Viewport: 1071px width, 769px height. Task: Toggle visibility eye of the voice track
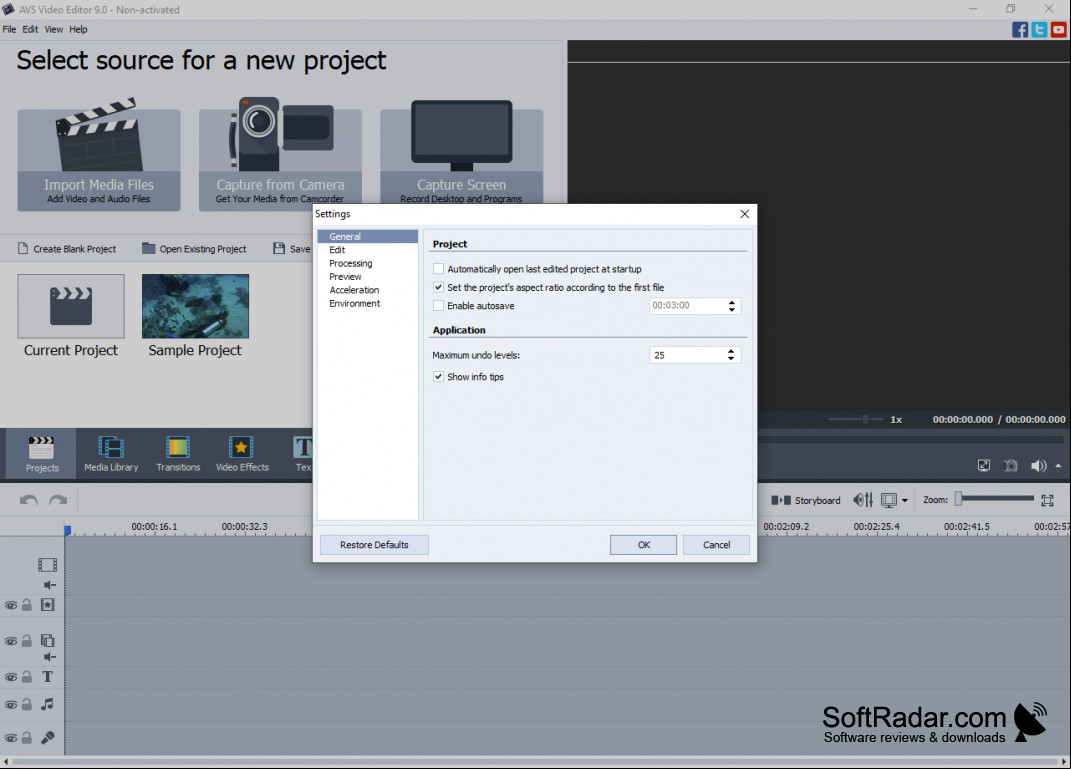click(x=11, y=738)
